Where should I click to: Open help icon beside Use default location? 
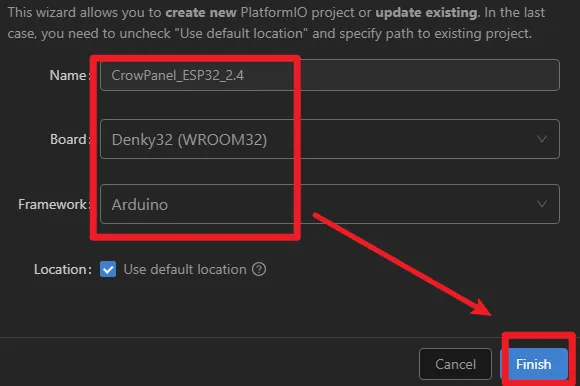click(x=259, y=269)
